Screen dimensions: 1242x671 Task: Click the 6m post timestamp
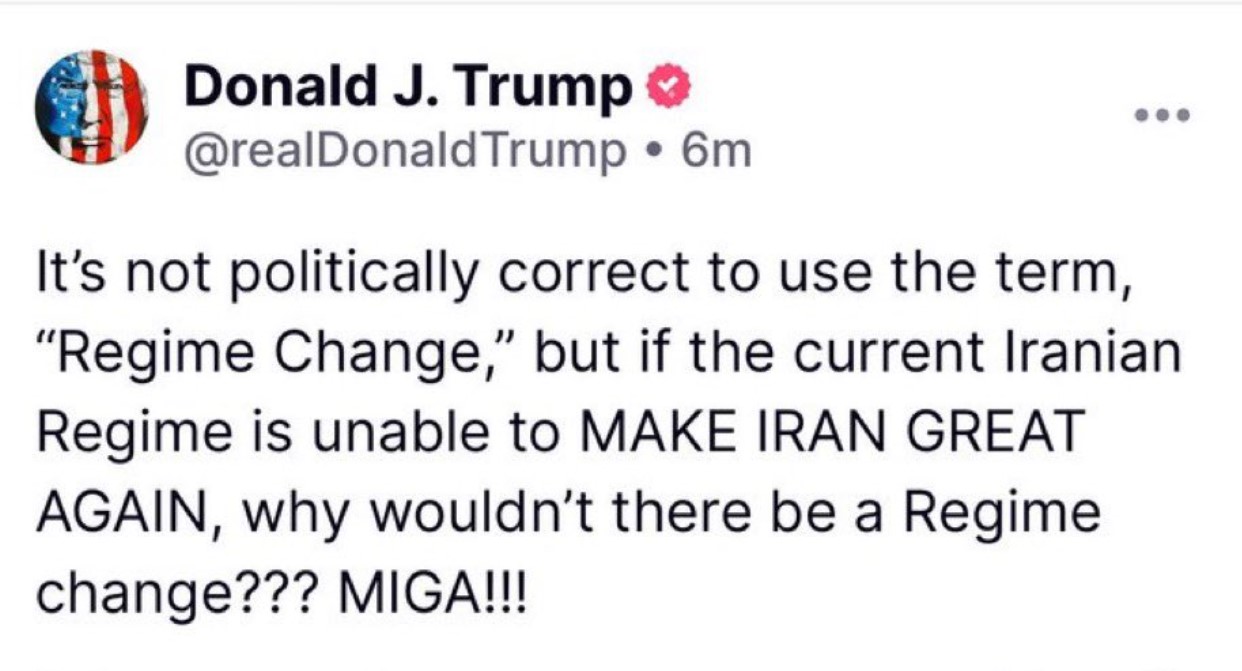click(714, 151)
